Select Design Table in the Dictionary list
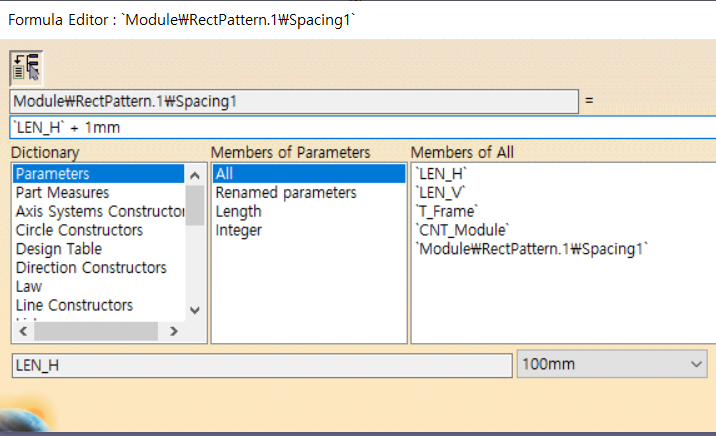Viewport: 716px width, 436px height. 98,248
